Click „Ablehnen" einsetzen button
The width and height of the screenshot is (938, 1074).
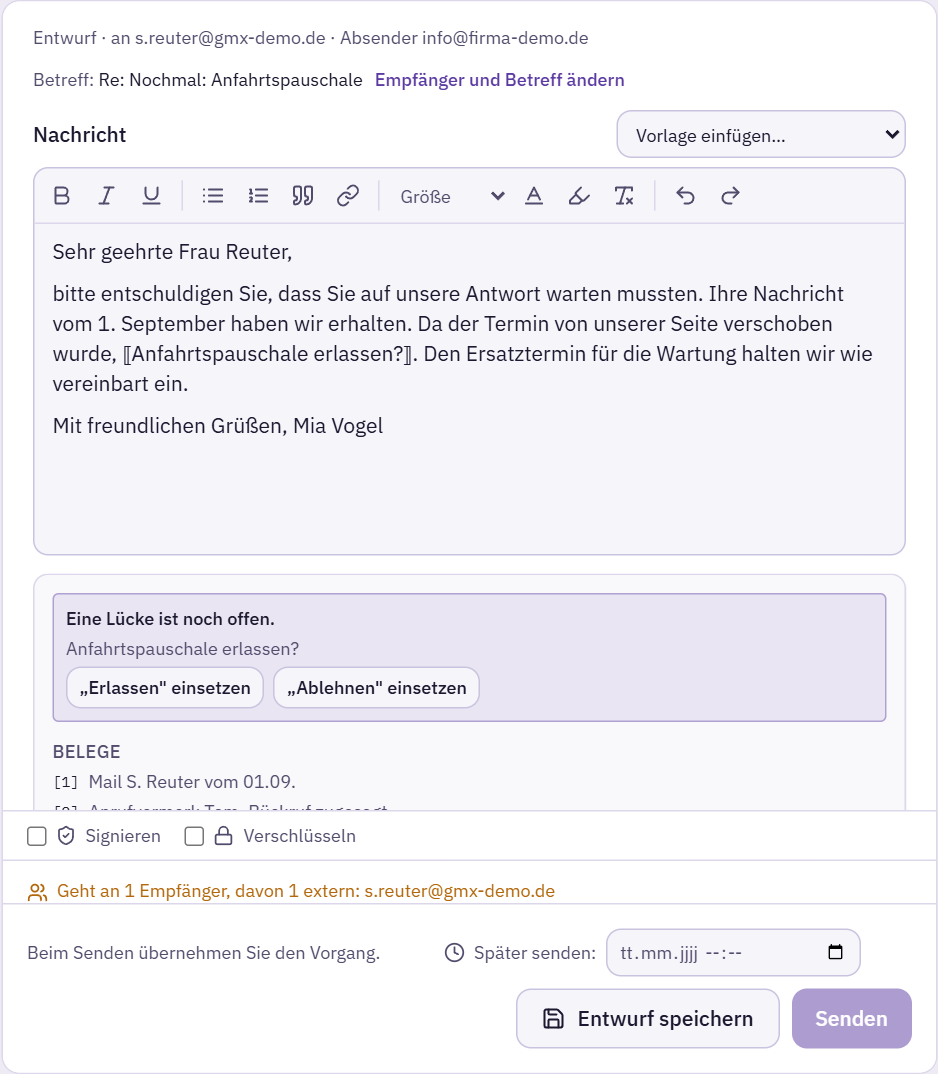point(376,688)
